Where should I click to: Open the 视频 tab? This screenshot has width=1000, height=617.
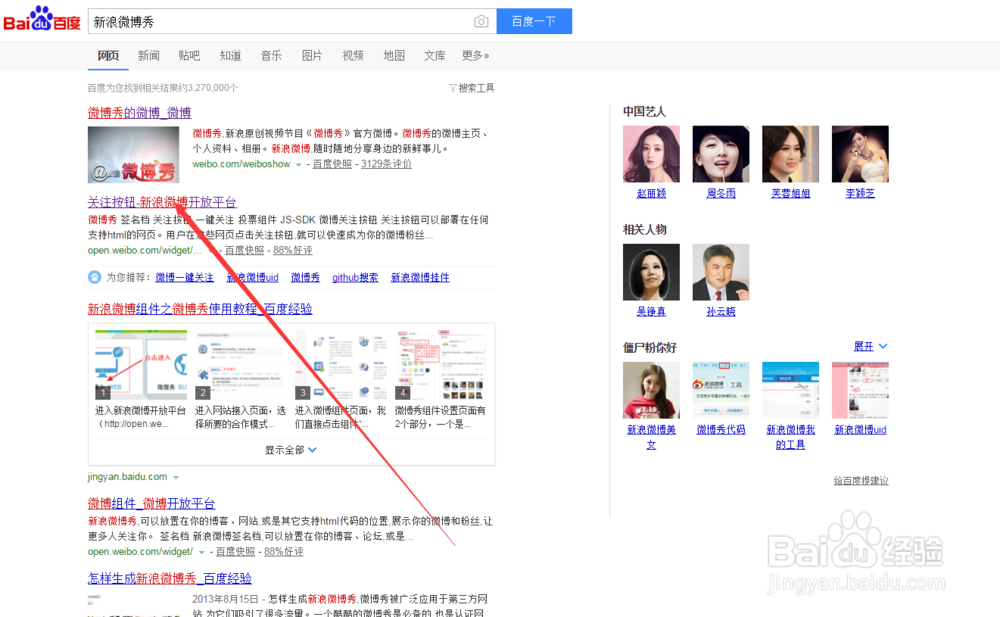click(x=353, y=56)
